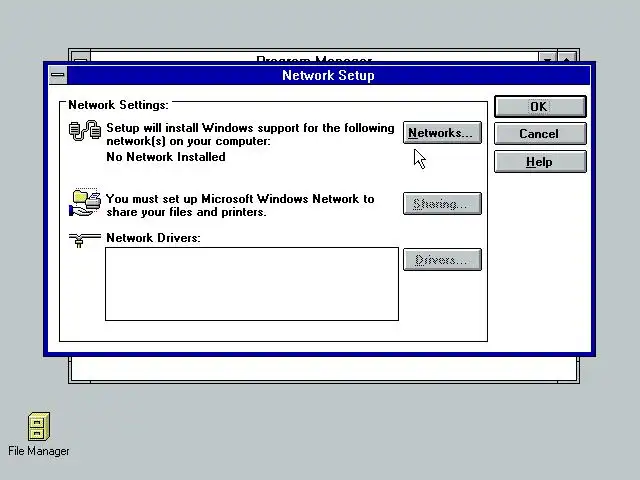The image size is (640, 480).
Task: Open the Networks... button
Action: 442,133
